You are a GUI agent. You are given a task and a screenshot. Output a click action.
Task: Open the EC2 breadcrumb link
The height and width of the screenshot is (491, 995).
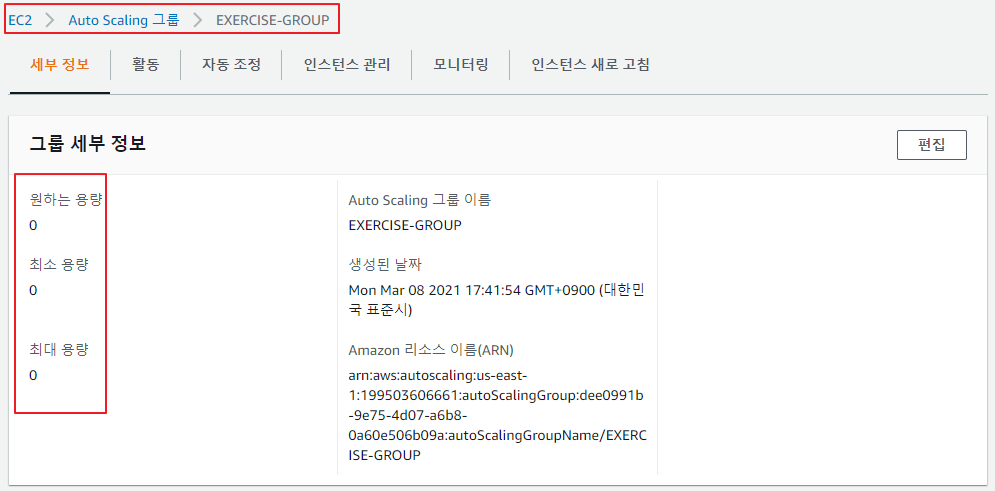[x=20, y=20]
